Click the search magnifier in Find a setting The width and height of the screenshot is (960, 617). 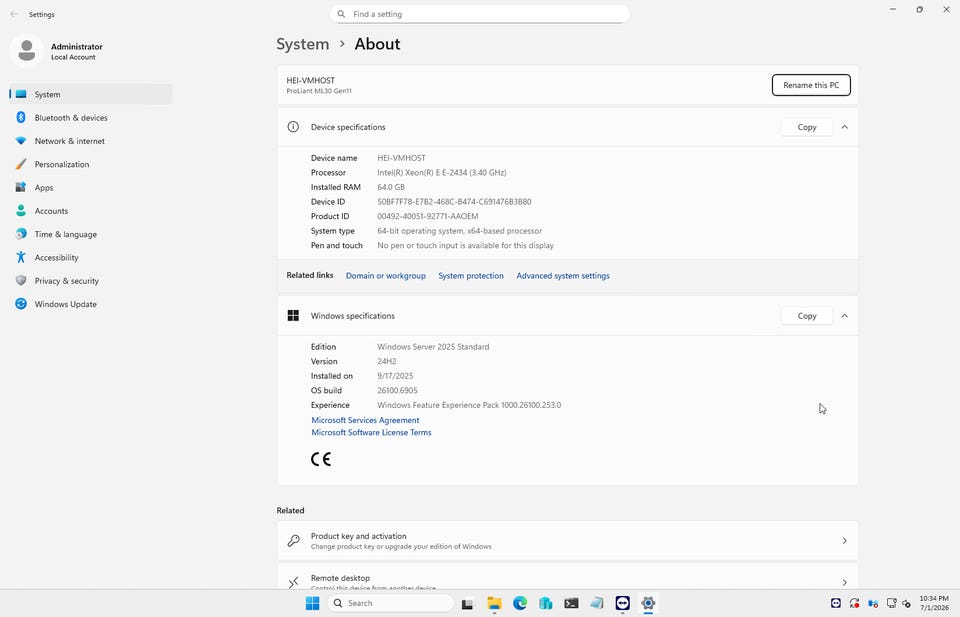click(342, 14)
